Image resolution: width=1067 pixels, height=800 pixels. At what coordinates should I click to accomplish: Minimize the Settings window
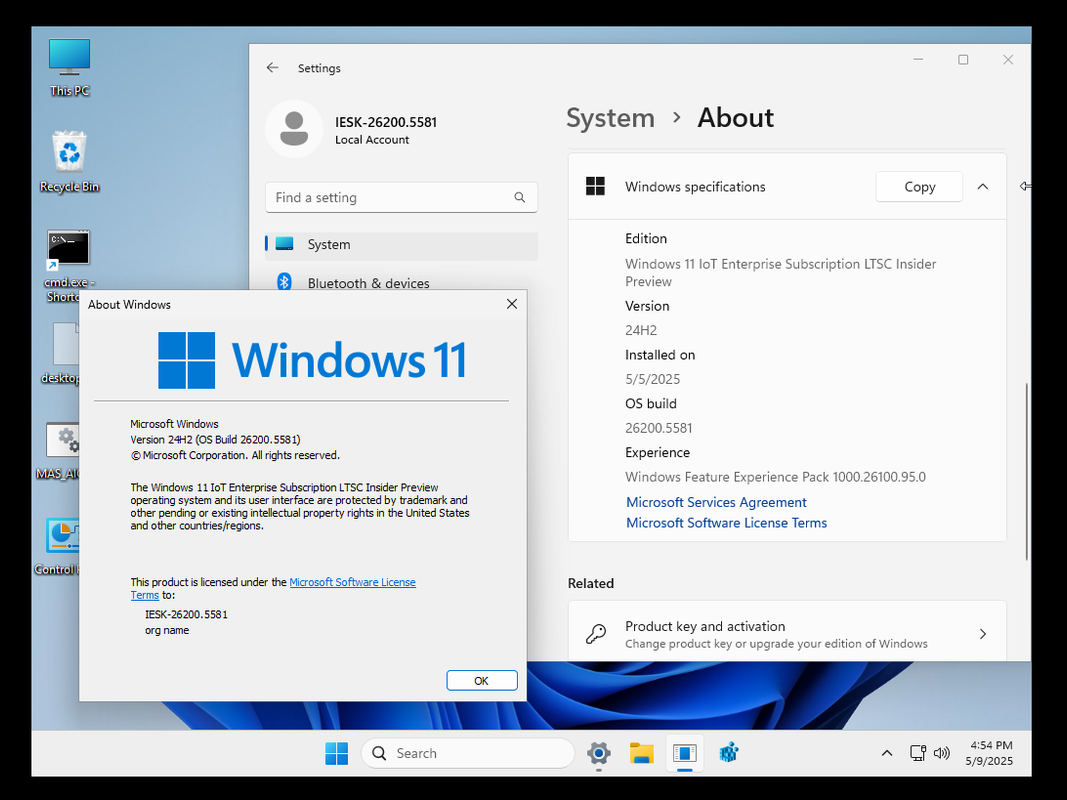click(918, 60)
